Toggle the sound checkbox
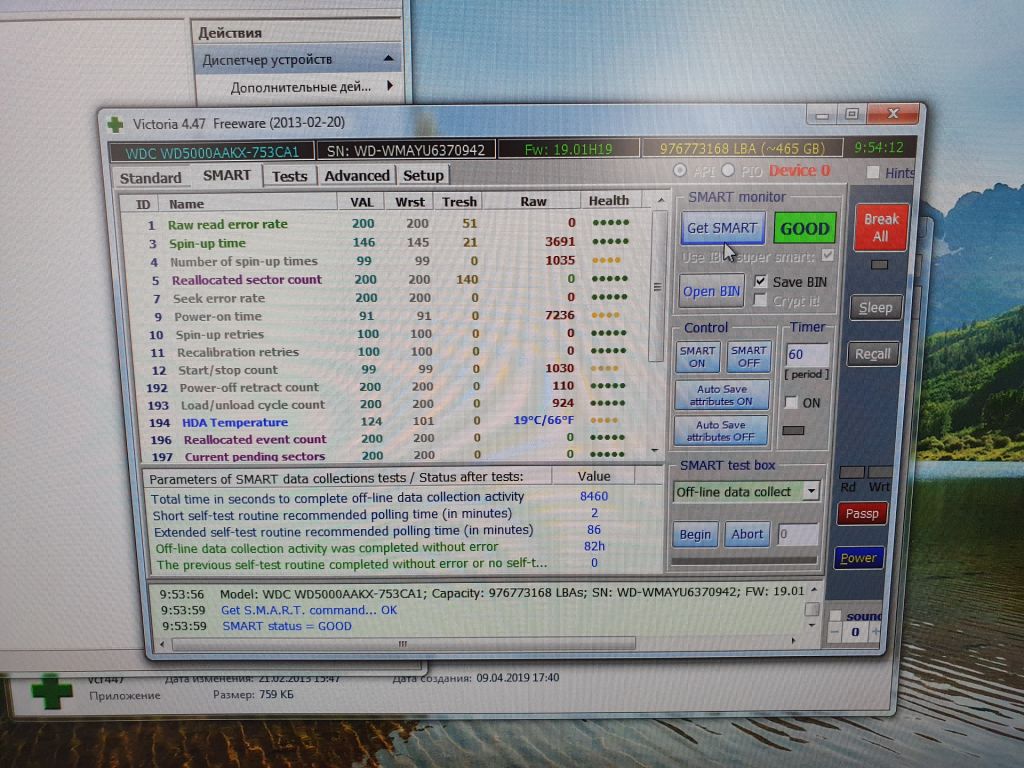Viewport: 1024px width, 768px height. [835, 616]
